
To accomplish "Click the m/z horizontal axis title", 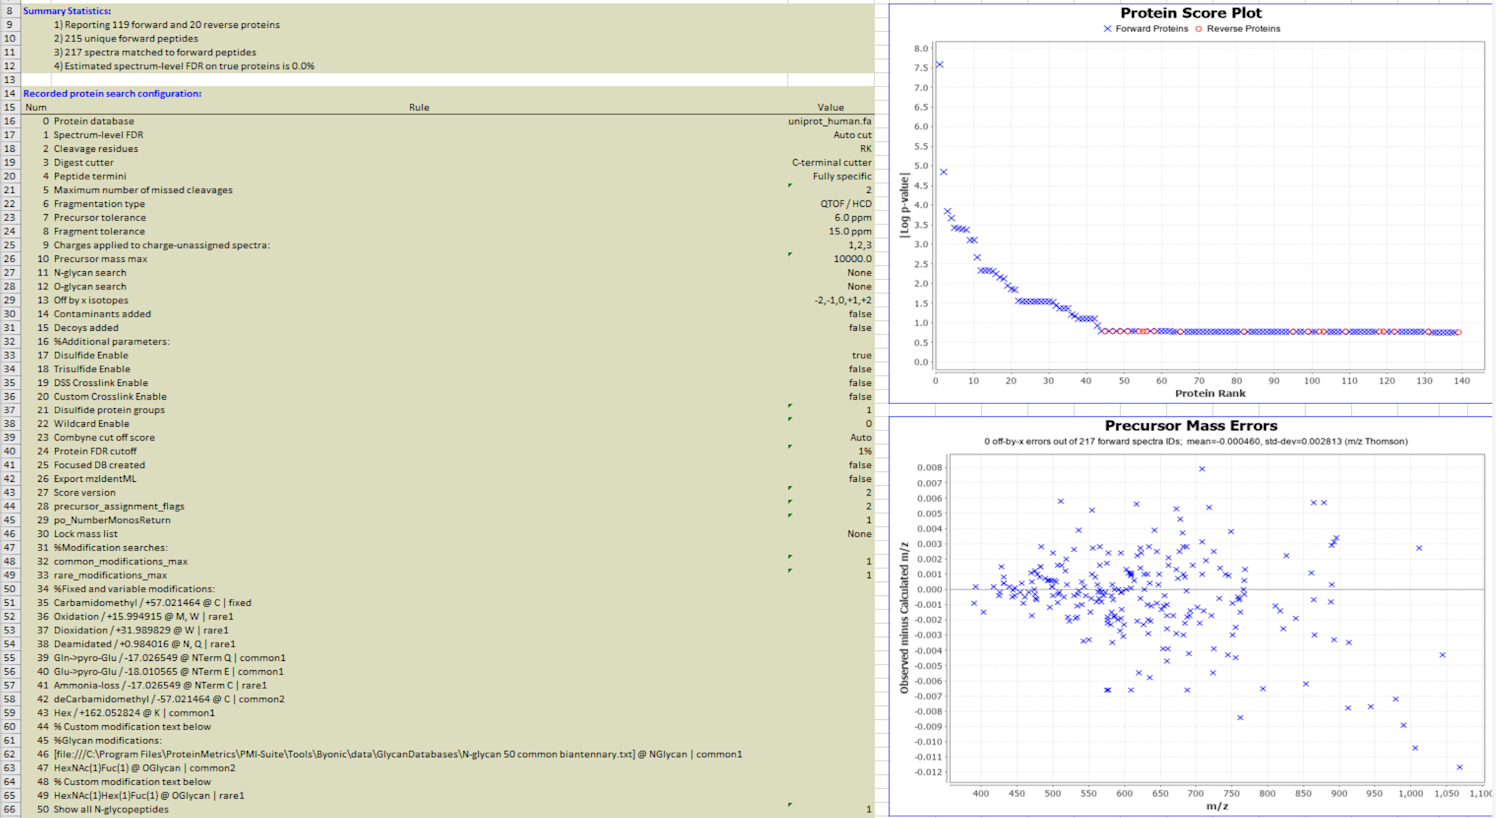I will [x=1216, y=806].
